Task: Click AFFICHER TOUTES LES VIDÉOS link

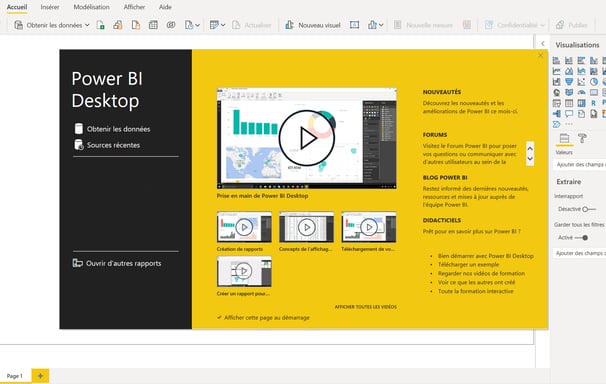Action: coord(366,307)
